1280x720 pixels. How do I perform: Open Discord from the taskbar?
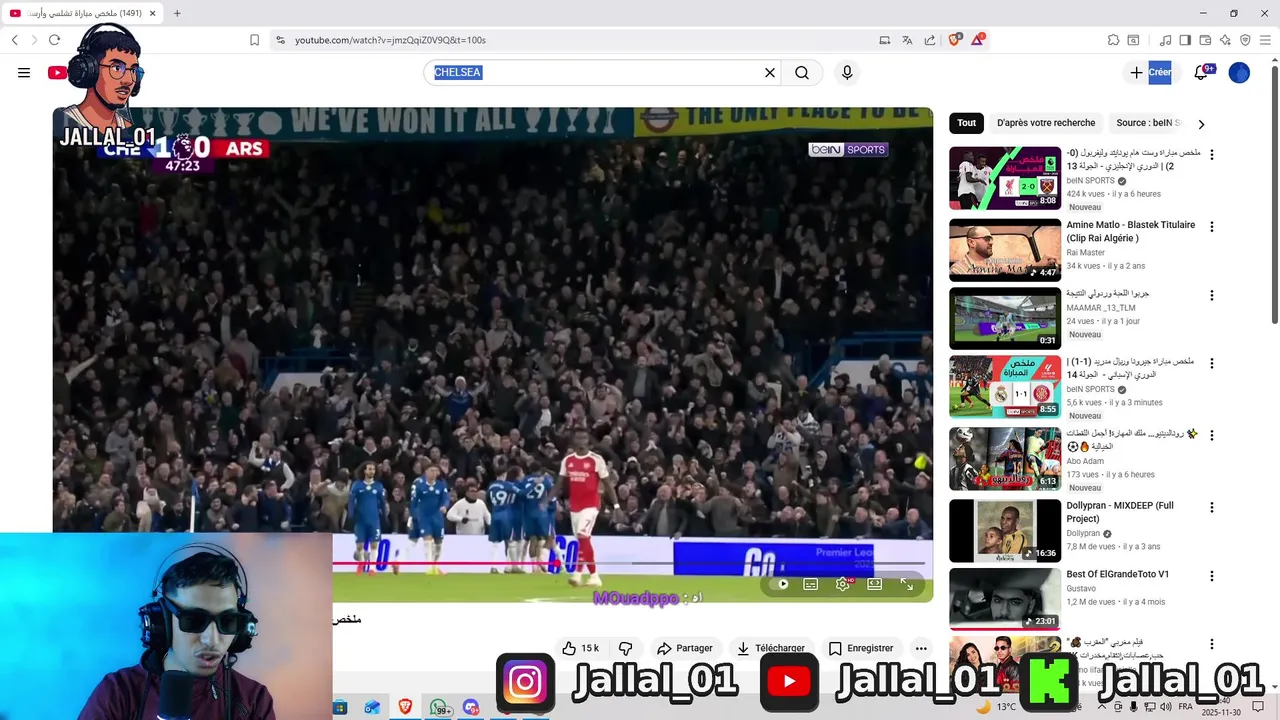[x=471, y=707]
